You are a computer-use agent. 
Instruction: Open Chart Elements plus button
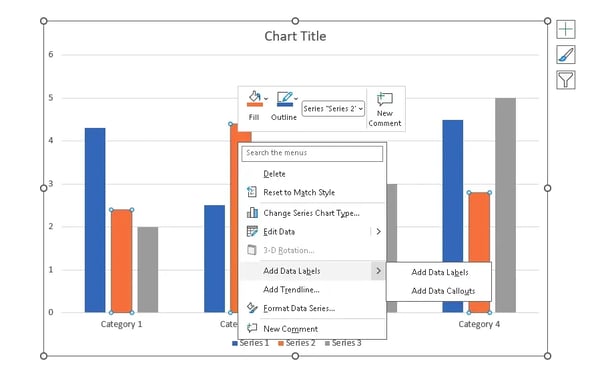pos(566,29)
